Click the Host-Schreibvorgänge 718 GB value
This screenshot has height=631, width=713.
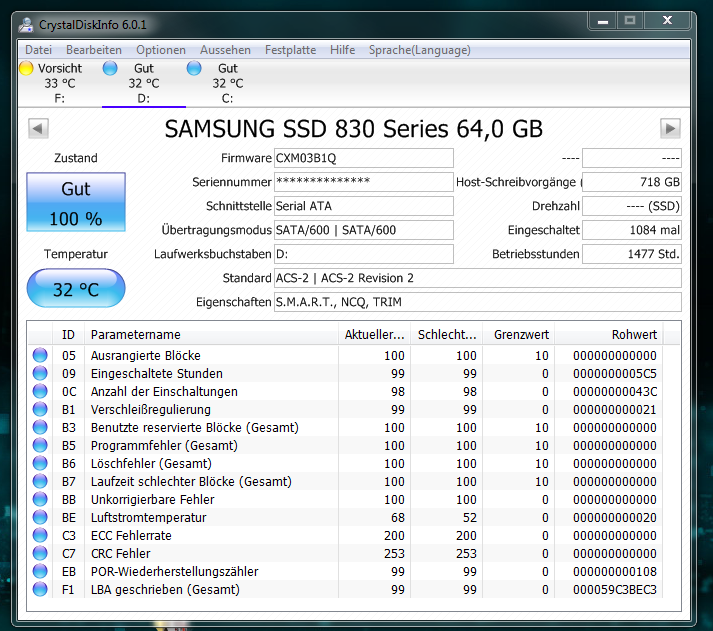[x=632, y=182]
